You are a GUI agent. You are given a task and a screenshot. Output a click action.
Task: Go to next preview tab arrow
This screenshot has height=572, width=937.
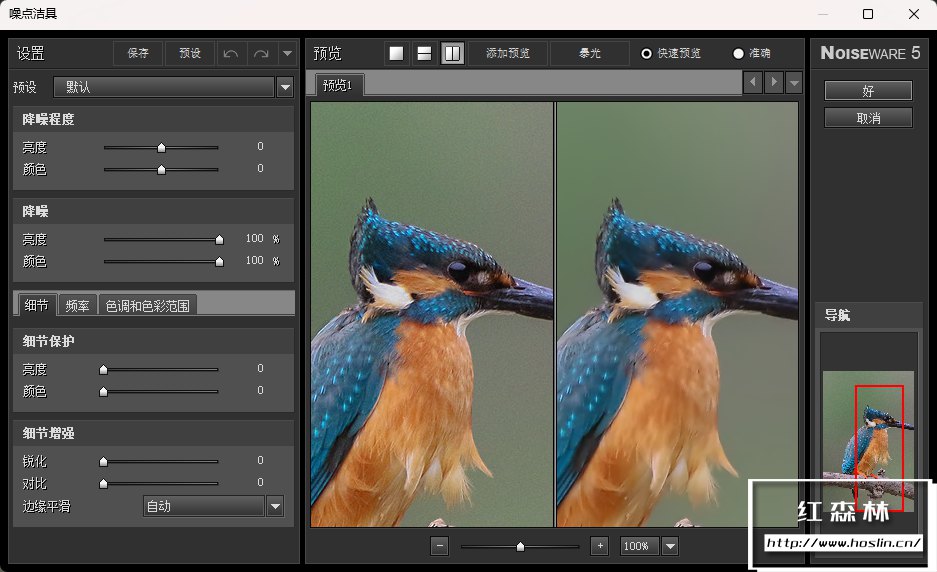tap(774, 82)
